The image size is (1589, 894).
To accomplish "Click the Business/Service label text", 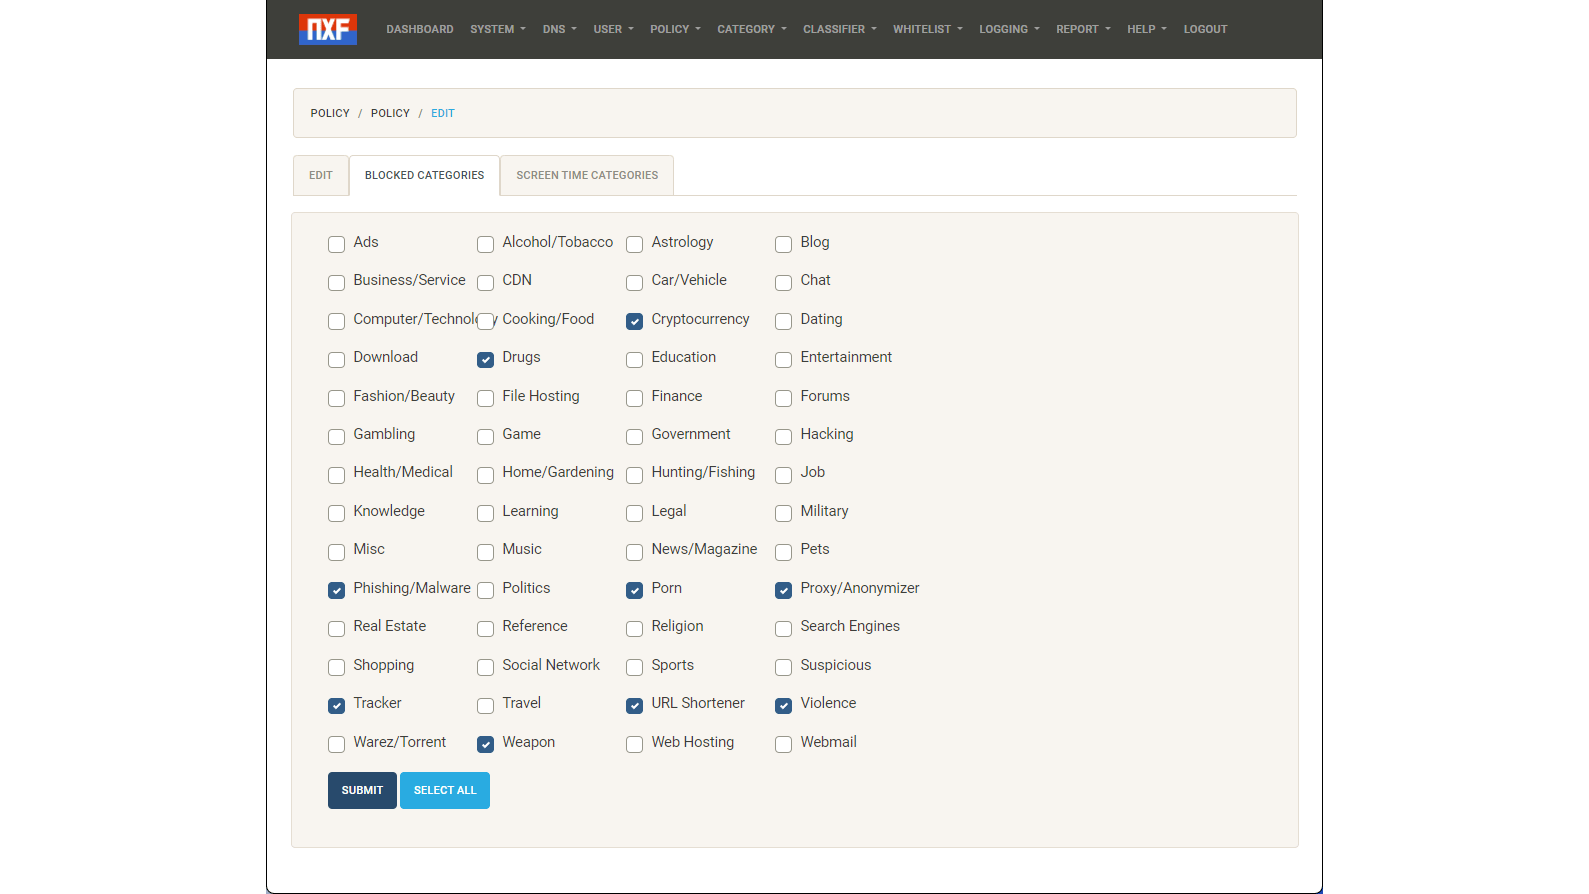I will 409,280.
